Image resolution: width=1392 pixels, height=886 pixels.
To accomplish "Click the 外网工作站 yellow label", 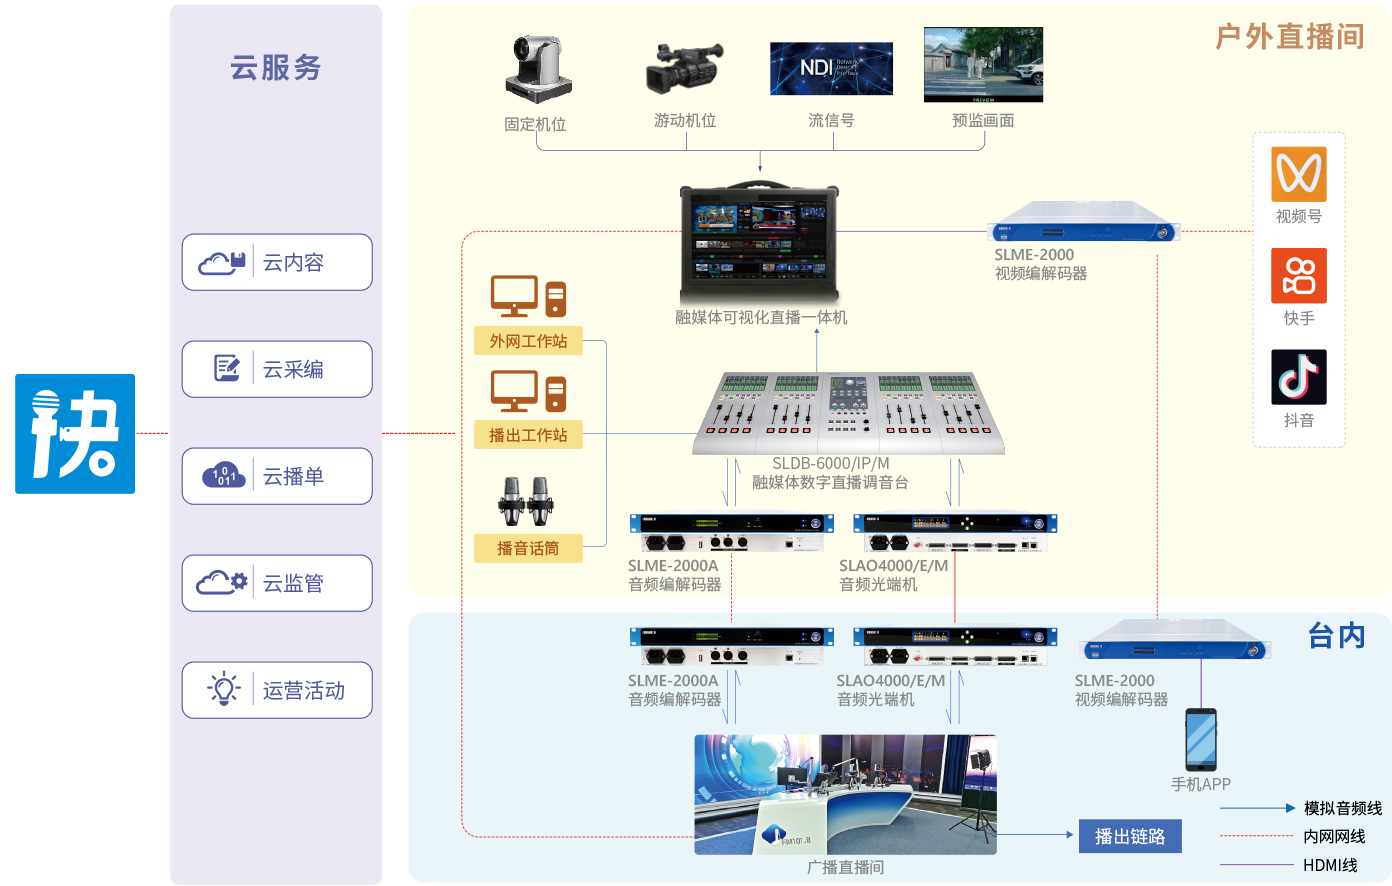I will pyautogui.click(x=528, y=341).
